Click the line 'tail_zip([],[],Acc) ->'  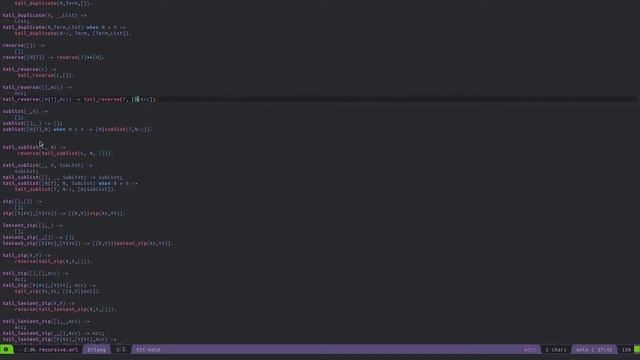pos(36,273)
